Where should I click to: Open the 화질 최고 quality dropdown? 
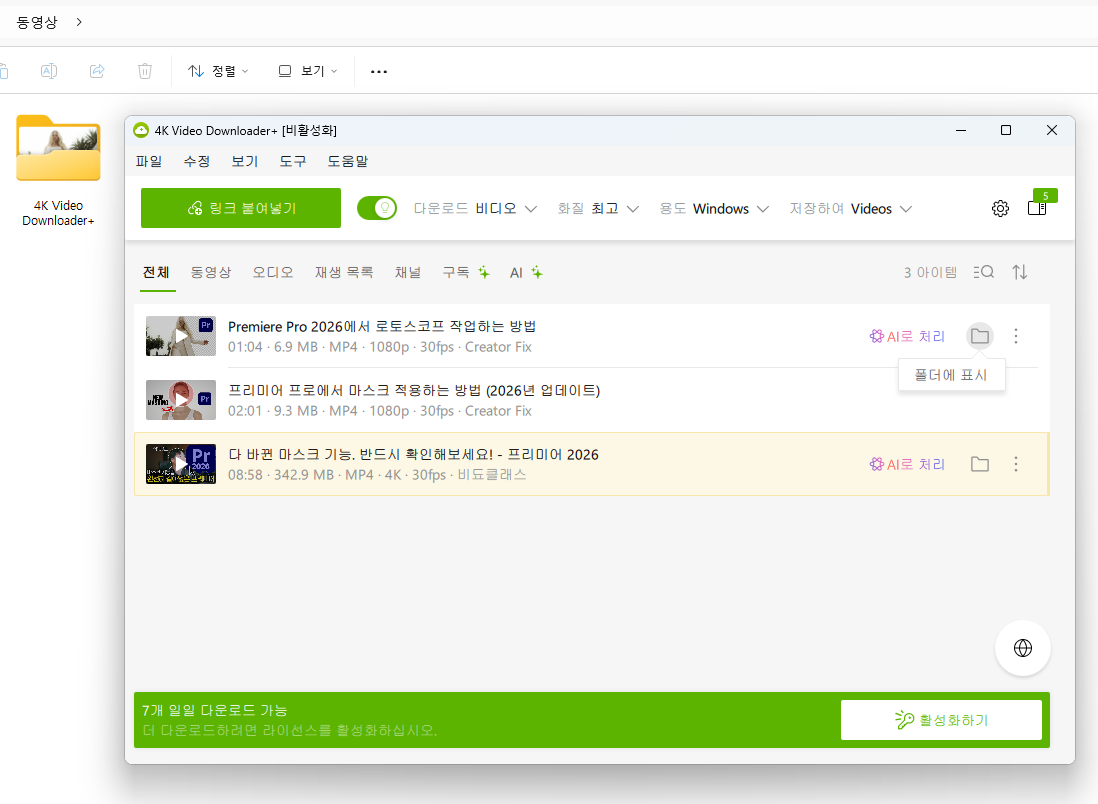pos(598,209)
